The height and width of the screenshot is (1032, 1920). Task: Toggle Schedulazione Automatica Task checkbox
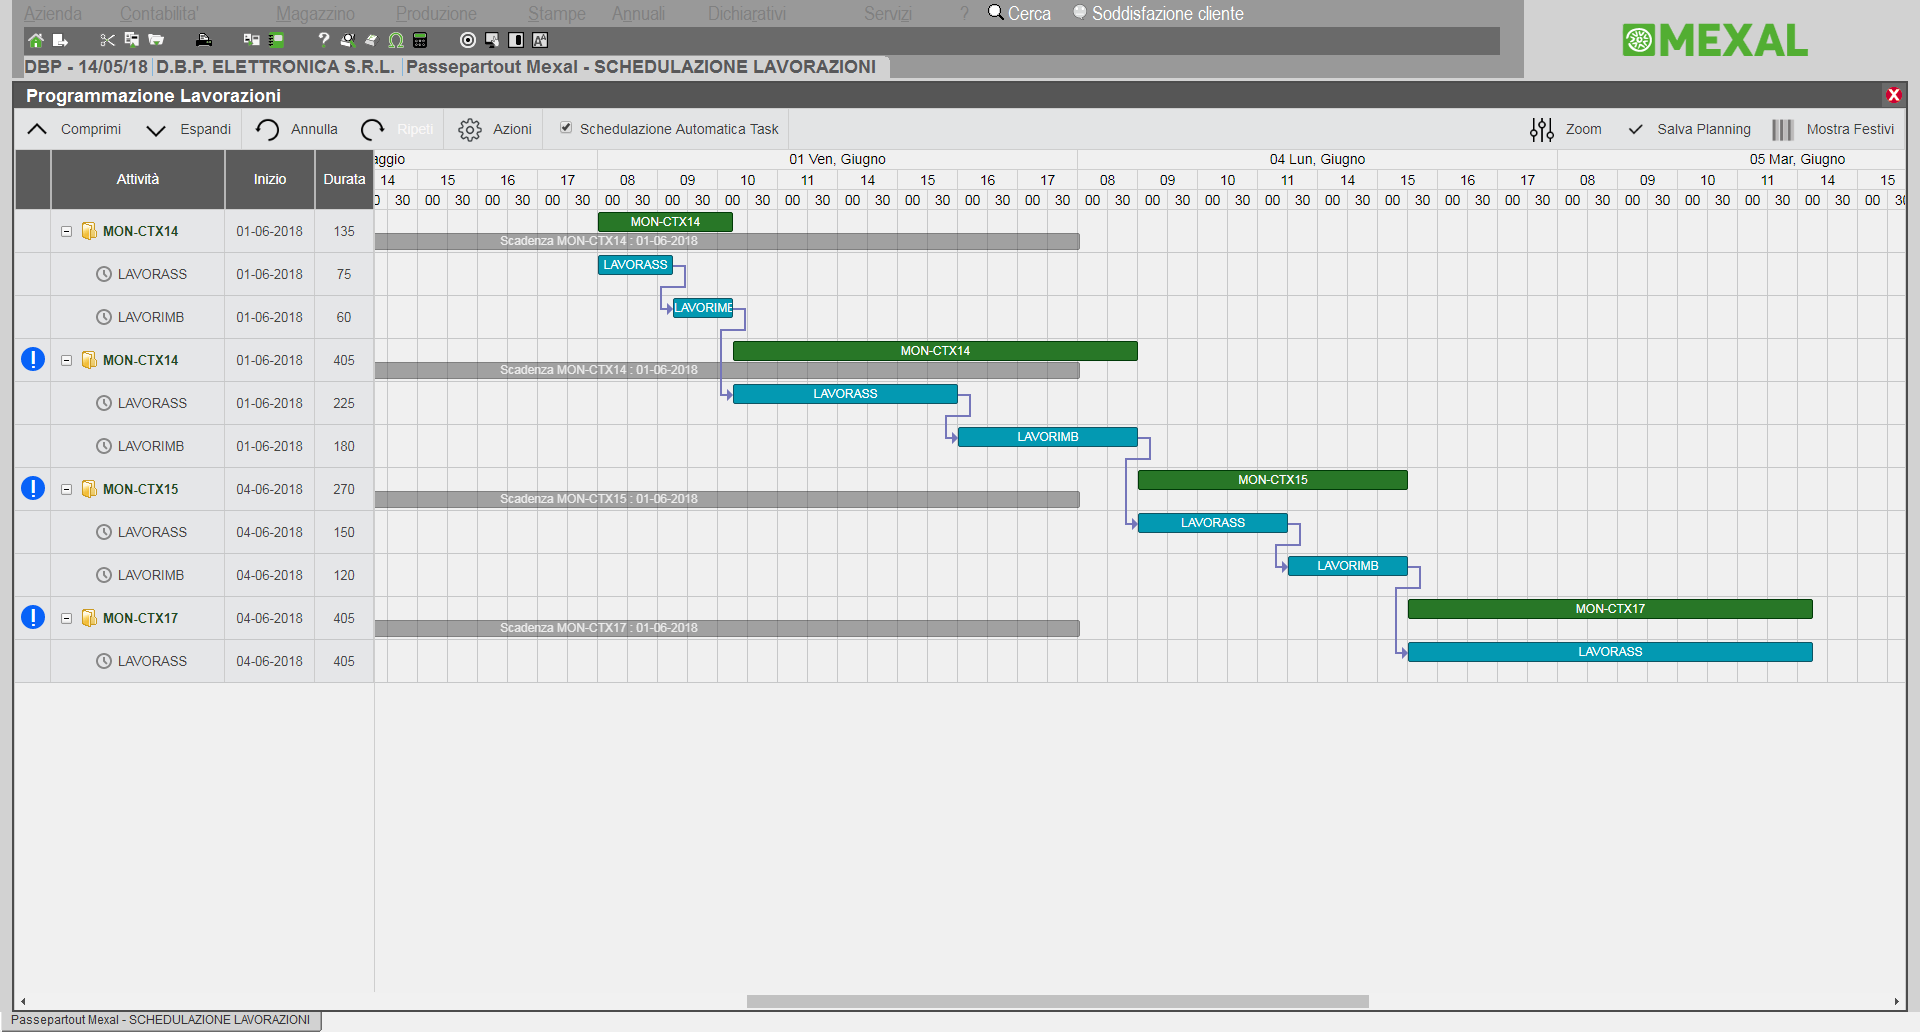point(566,128)
